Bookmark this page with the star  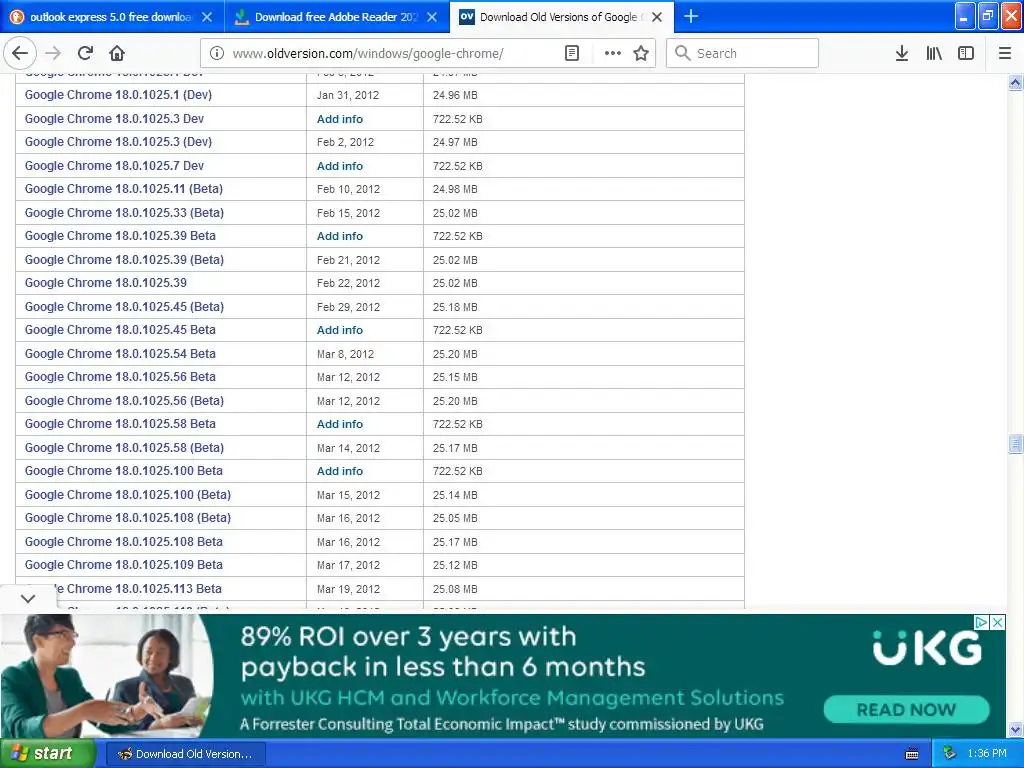click(x=641, y=54)
